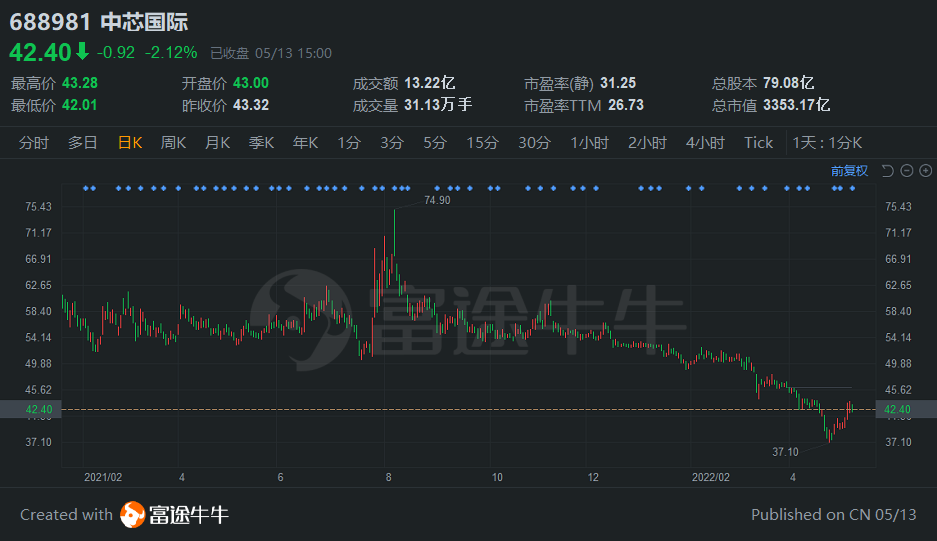Image resolution: width=937 pixels, height=541 pixels.
Task: Click the Created with footer text
Action: tap(66, 515)
